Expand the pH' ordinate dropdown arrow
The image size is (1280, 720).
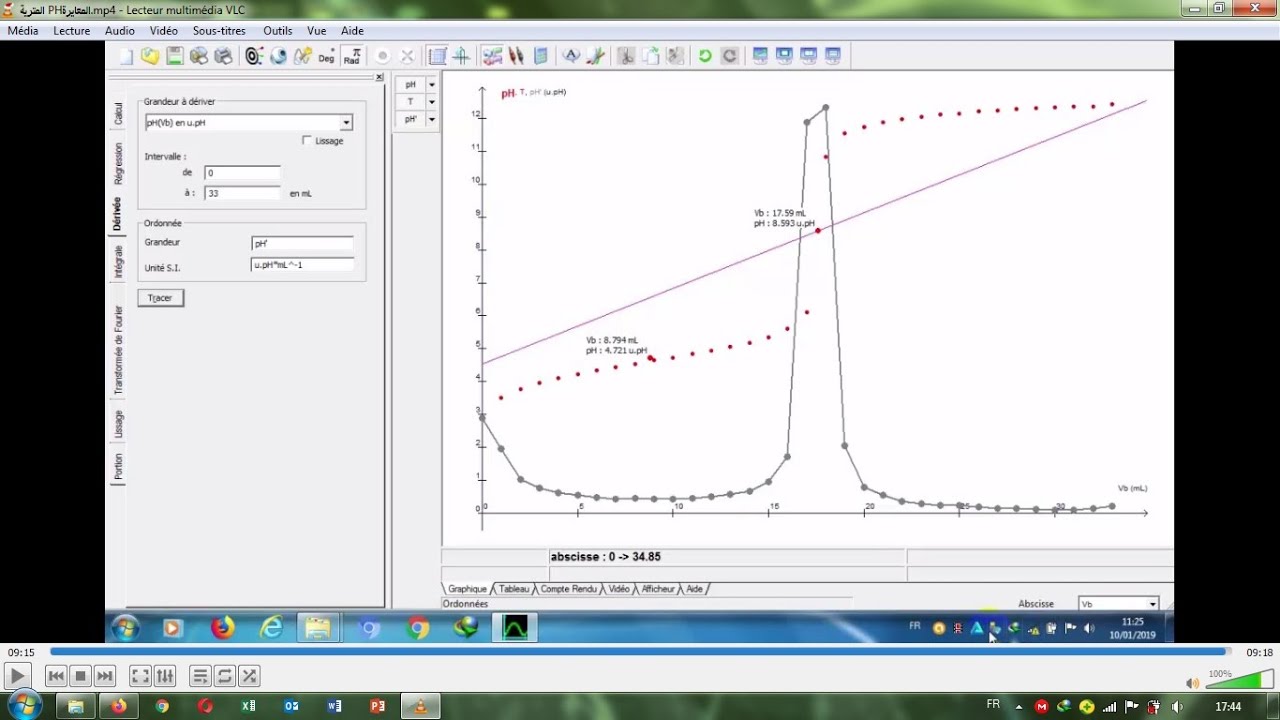click(432, 119)
